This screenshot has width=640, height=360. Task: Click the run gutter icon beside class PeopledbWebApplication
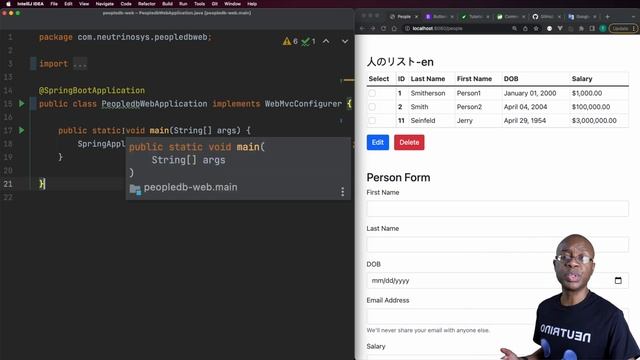point(22,104)
